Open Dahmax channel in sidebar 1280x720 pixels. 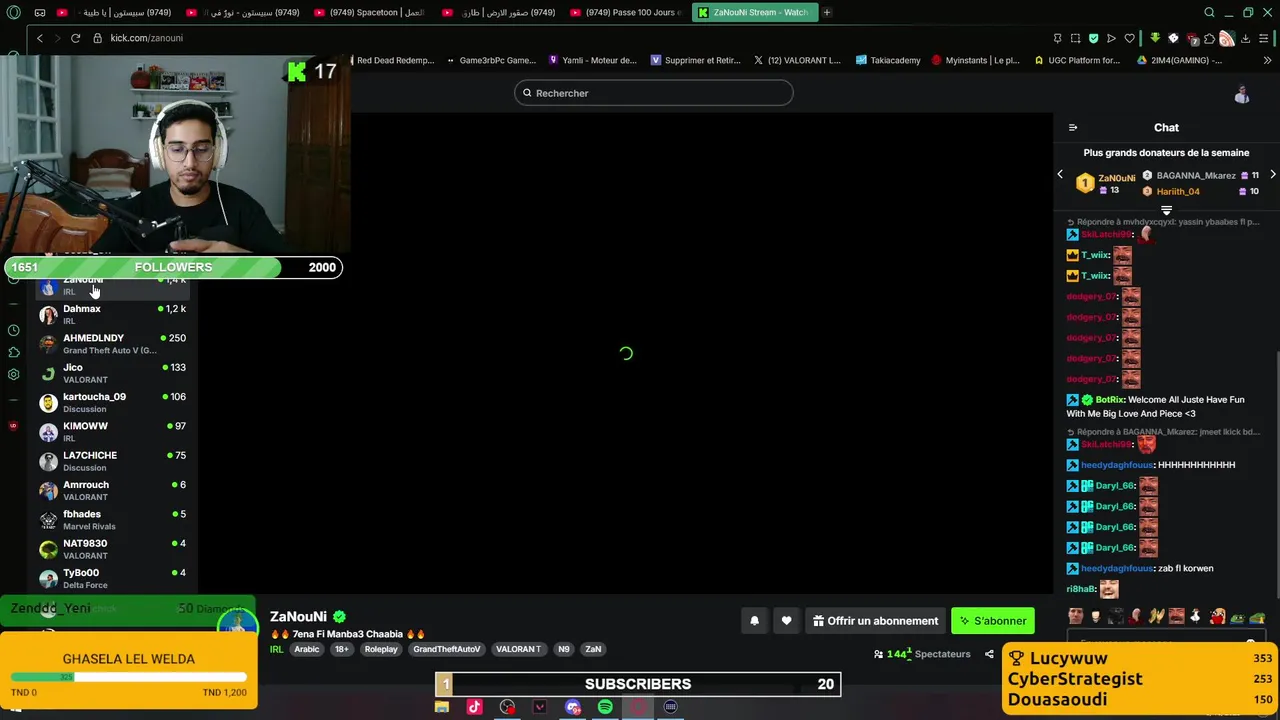113,315
